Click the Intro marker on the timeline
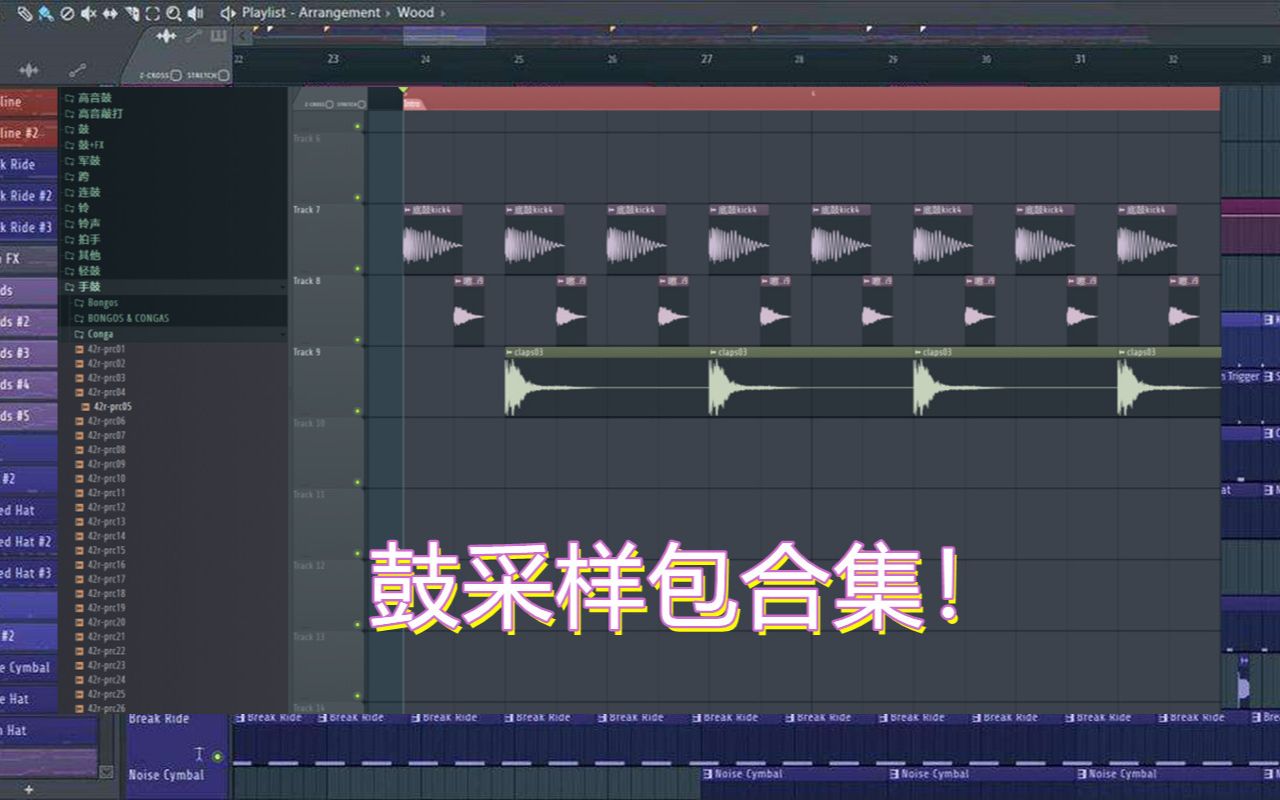 click(x=413, y=103)
